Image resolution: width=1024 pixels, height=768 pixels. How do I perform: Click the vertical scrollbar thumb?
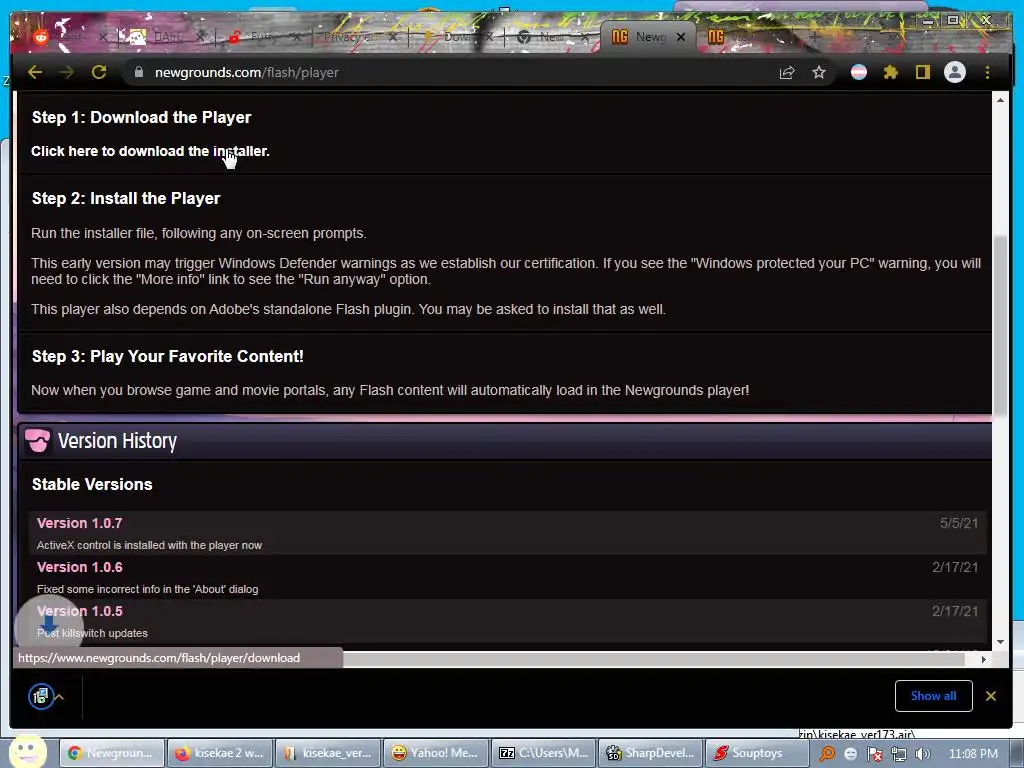click(1000, 323)
